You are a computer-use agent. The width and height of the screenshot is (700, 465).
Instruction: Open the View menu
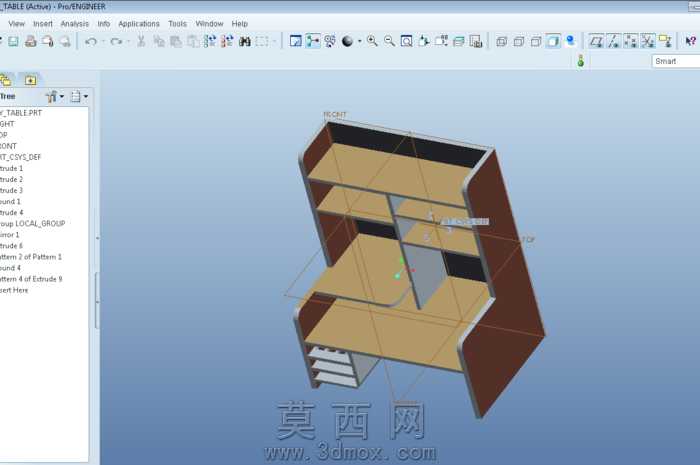(x=17, y=24)
